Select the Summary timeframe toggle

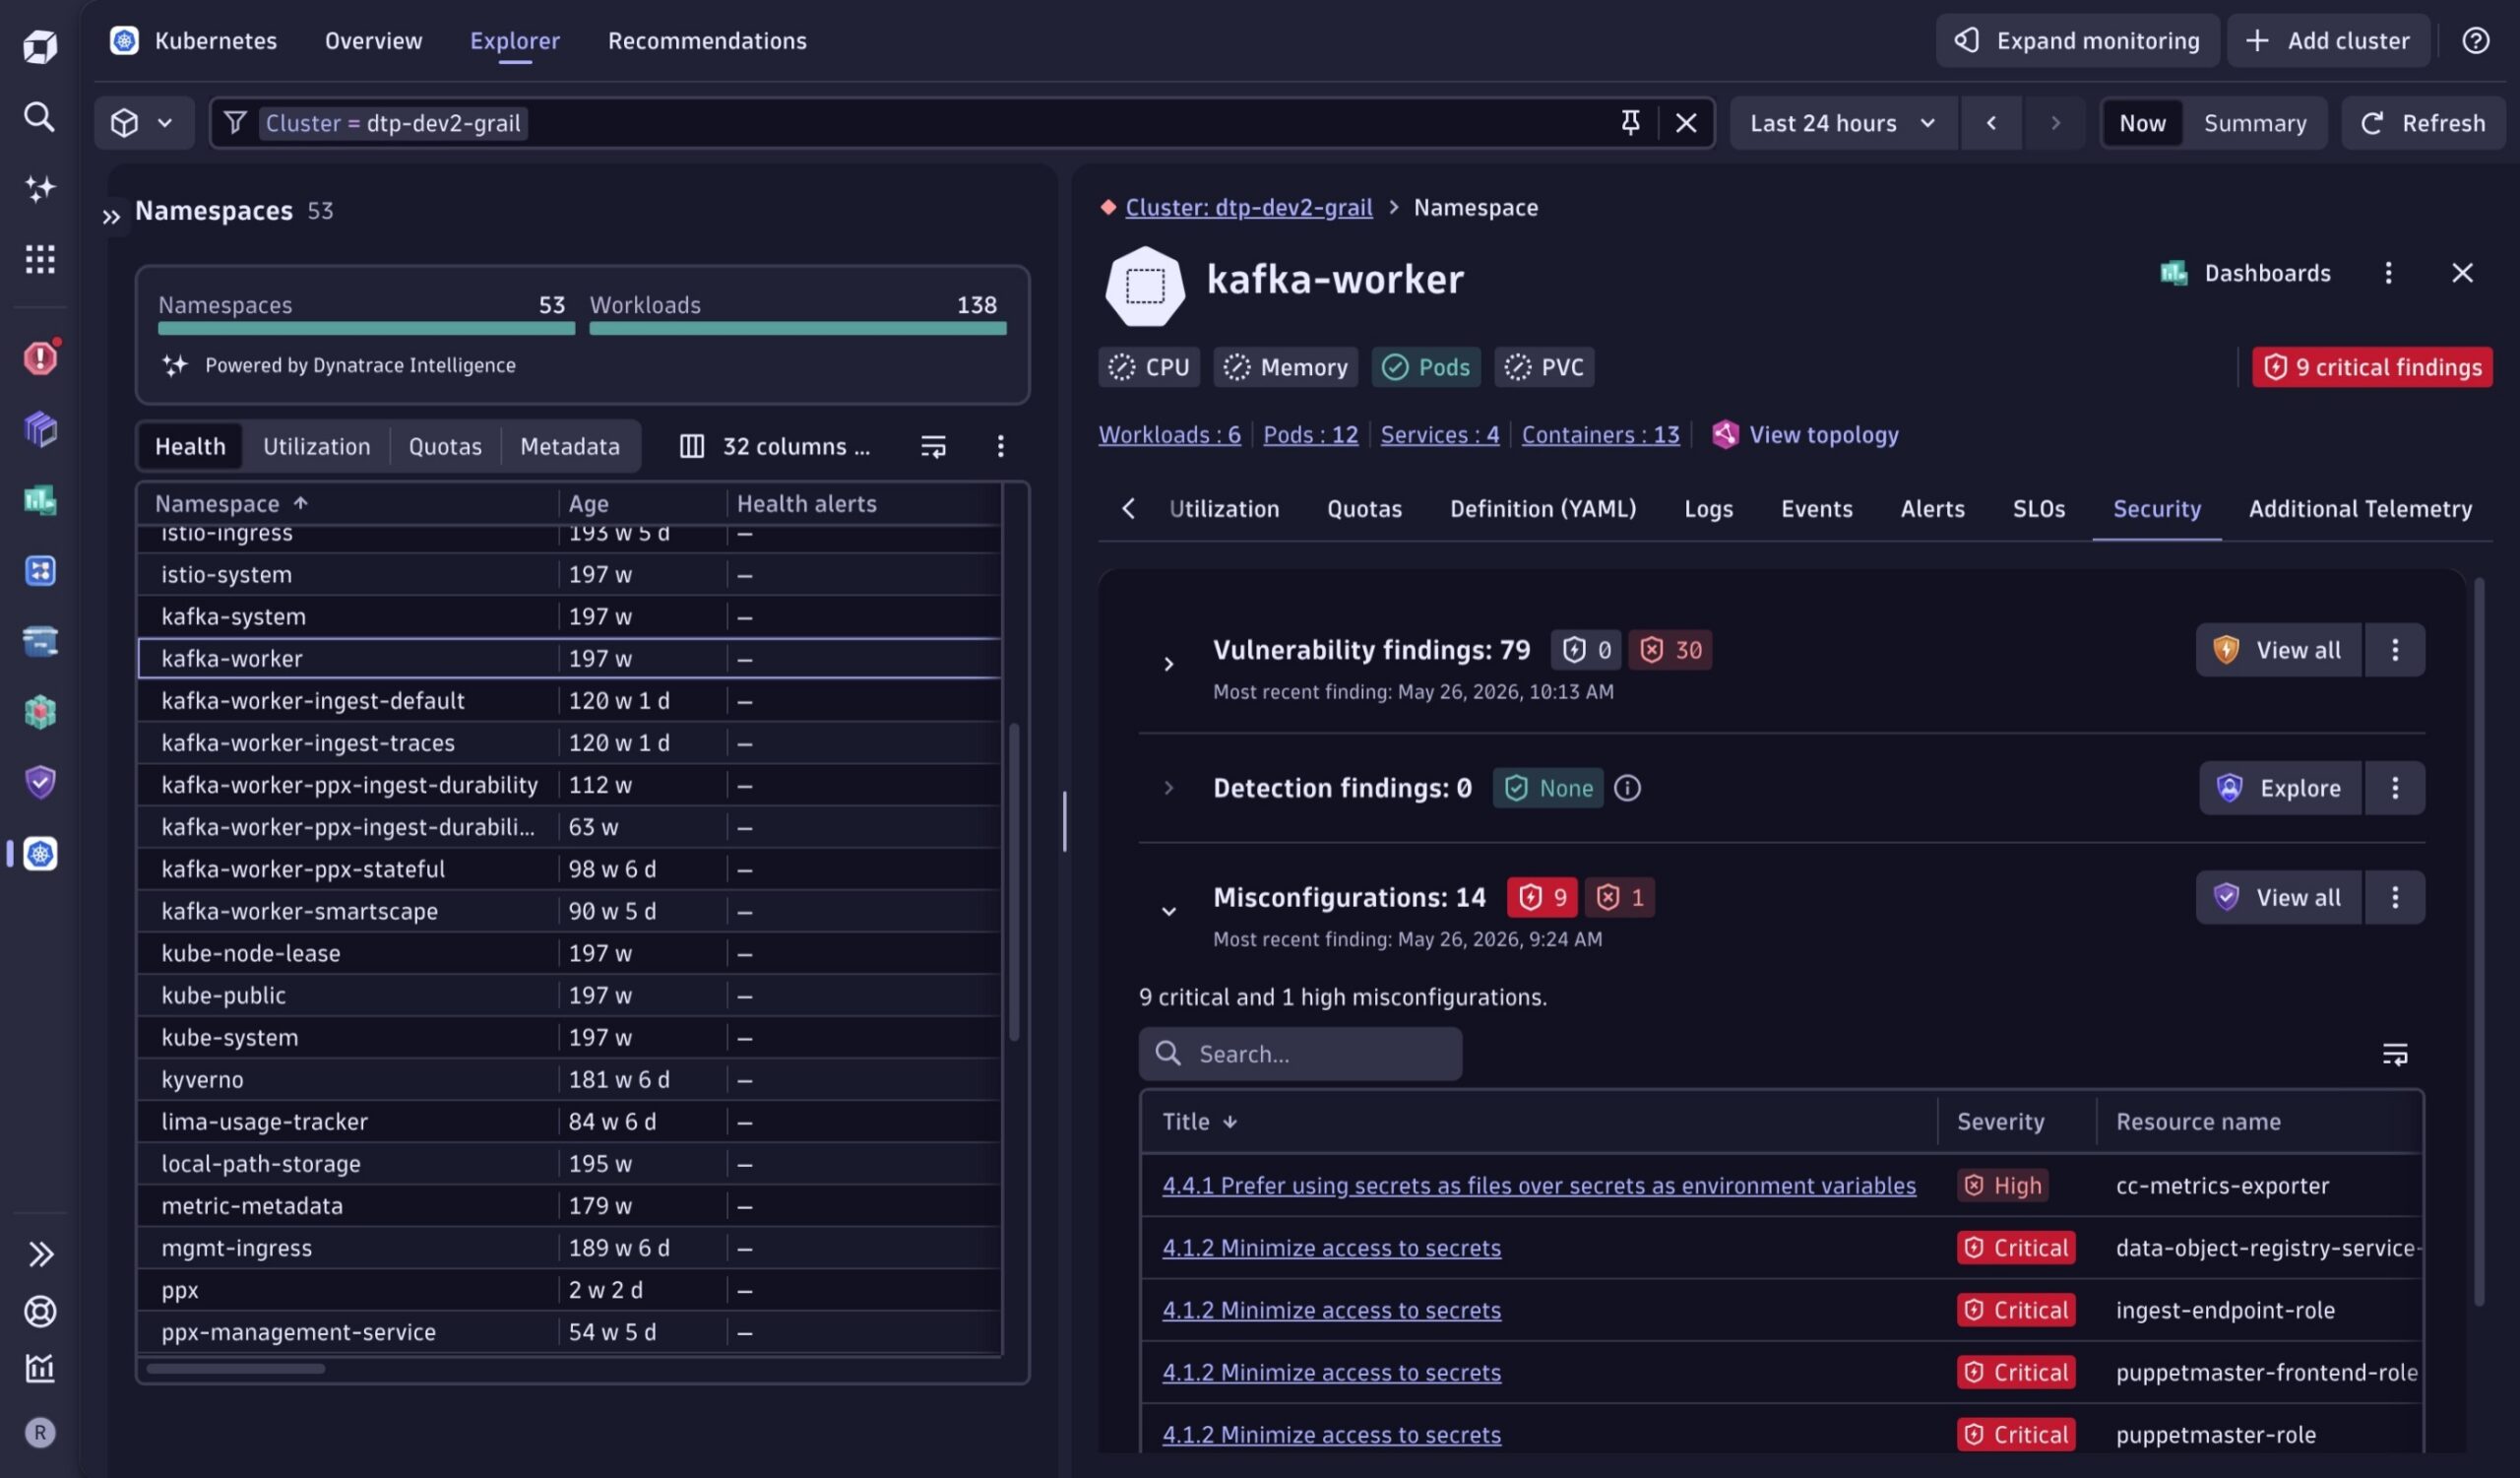2255,123
